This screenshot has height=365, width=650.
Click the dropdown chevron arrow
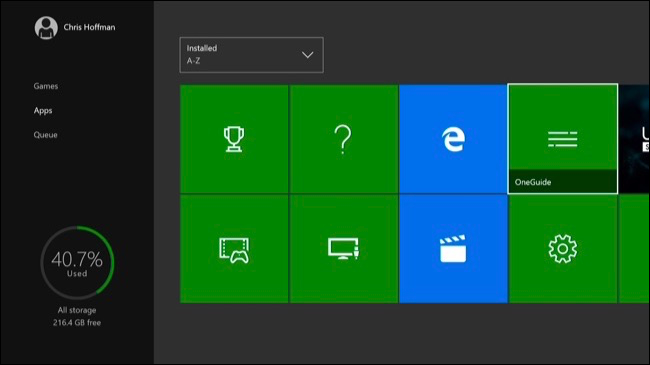click(308, 55)
